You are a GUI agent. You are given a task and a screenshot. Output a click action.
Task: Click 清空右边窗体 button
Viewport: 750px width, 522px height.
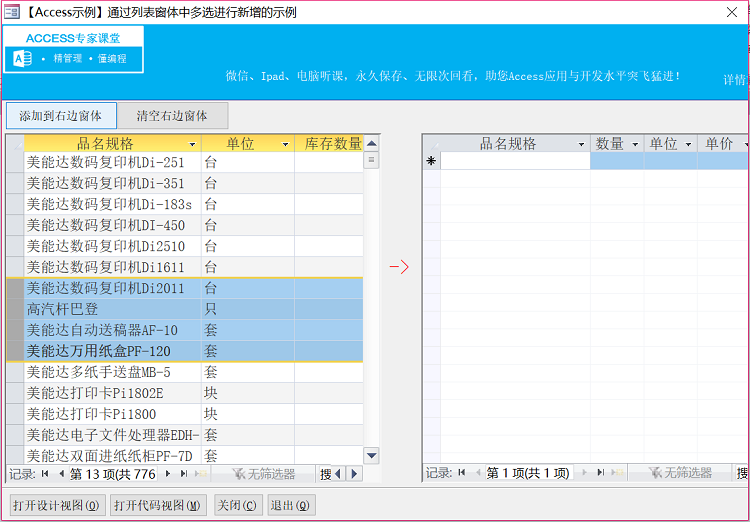pyautogui.click(x=172, y=116)
